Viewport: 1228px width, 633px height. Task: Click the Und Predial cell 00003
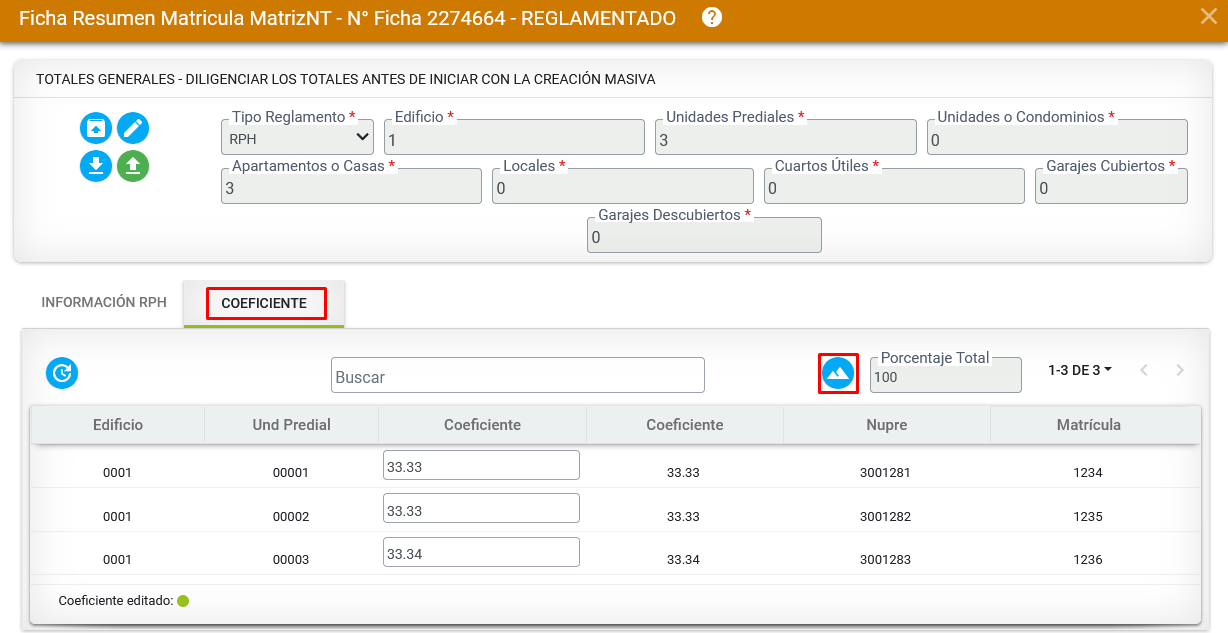pyautogui.click(x=291, y=560)
